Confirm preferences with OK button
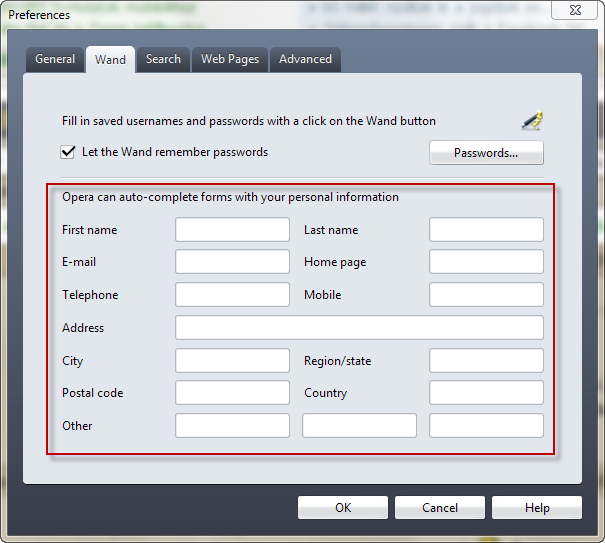This screenshot has width=605, height=543. [x=343, y=507]
